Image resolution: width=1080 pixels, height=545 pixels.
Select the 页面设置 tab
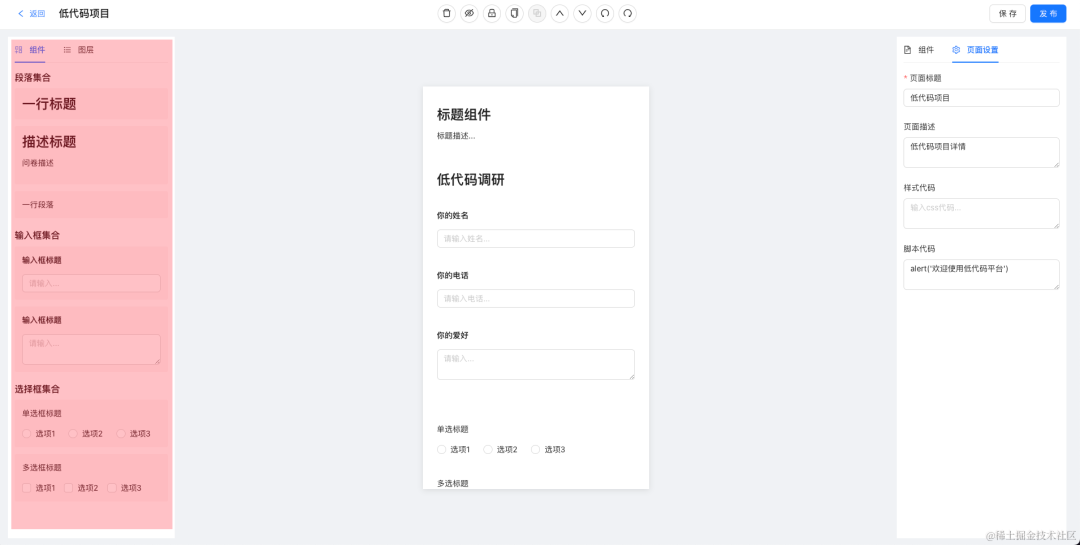975,50
